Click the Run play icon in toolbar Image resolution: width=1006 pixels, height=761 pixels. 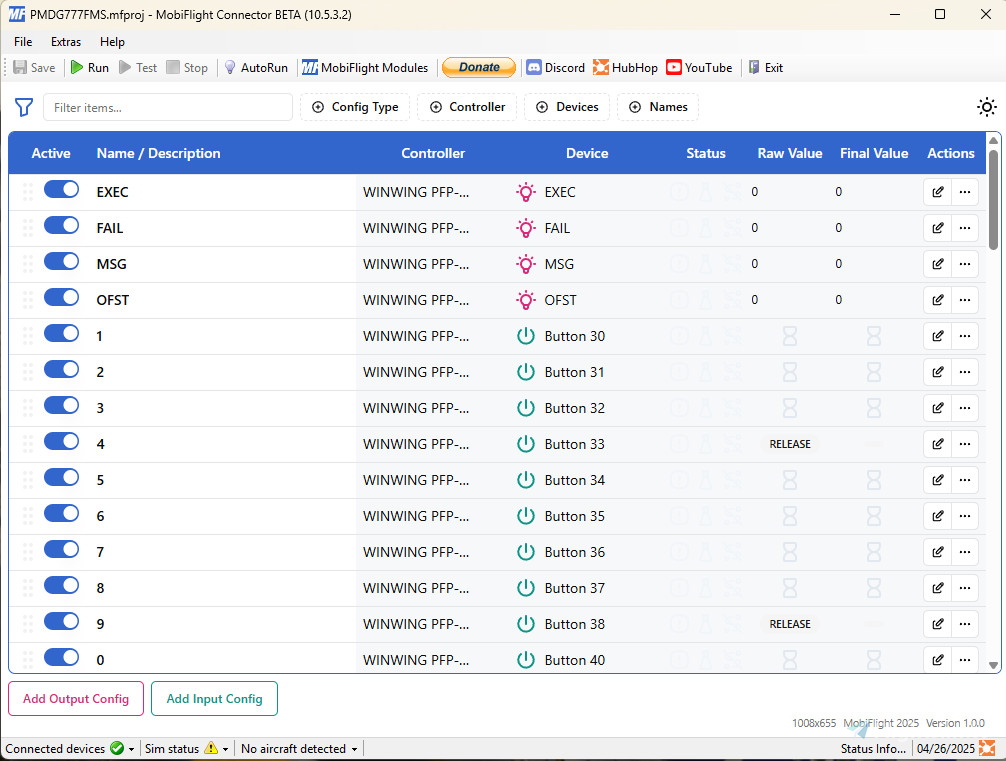point(77,68)
